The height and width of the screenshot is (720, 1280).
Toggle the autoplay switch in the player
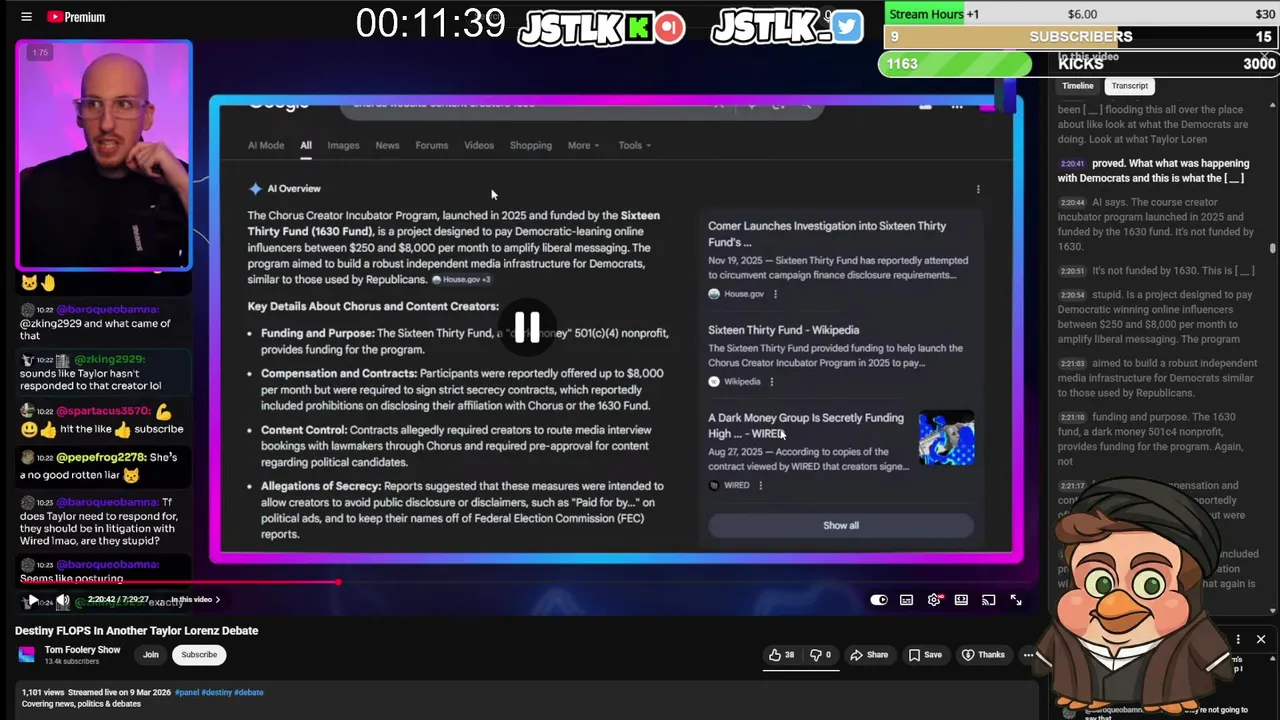879,600
